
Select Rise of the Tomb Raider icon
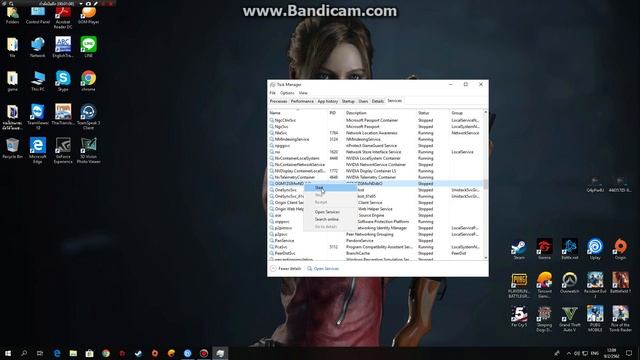pos(620,319)
